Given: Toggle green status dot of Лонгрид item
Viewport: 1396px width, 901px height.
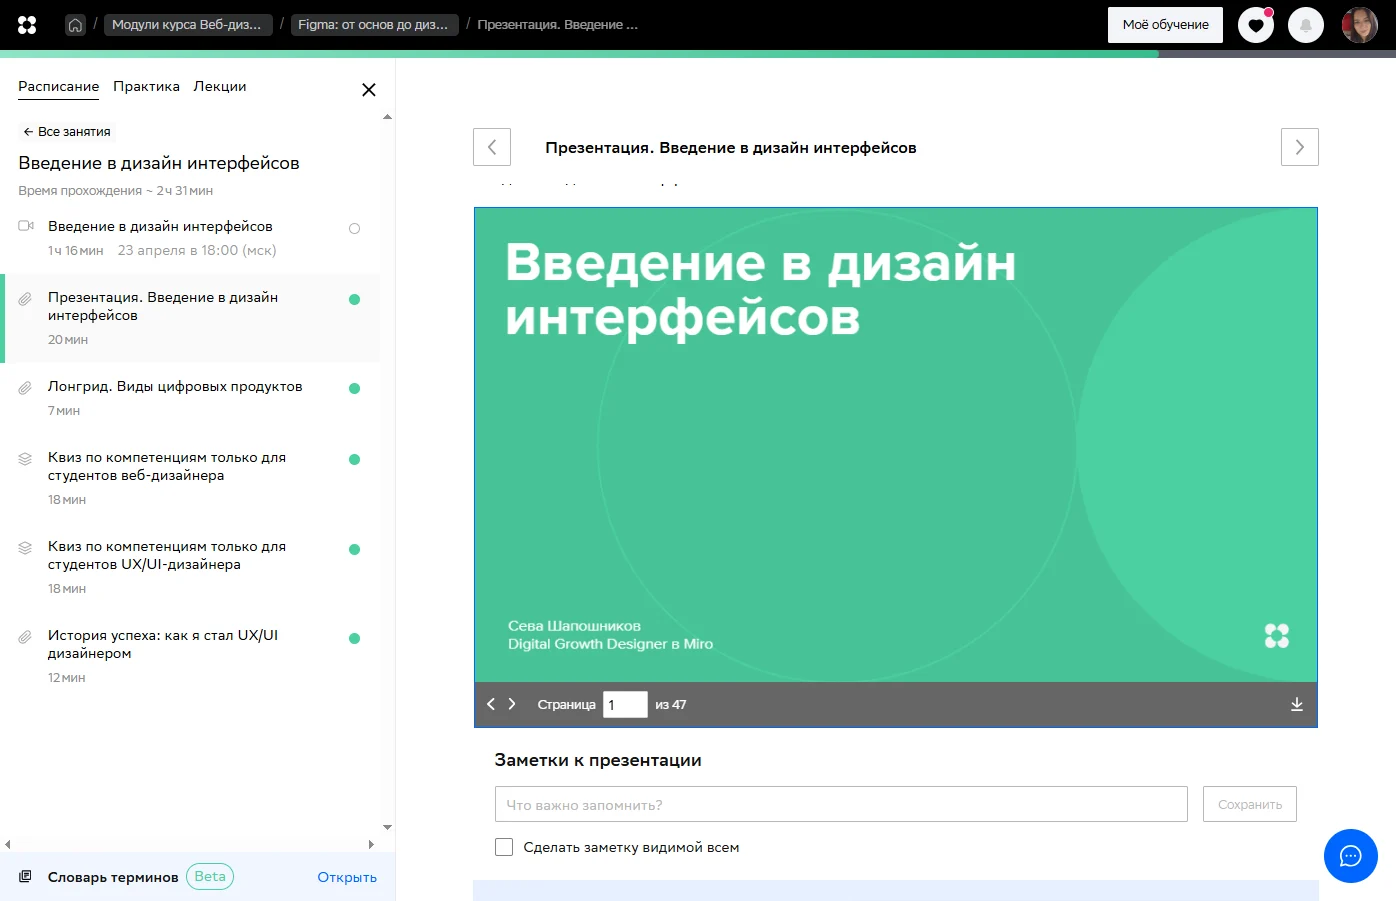Looking at the screenshot, I should tap(354, 388).
